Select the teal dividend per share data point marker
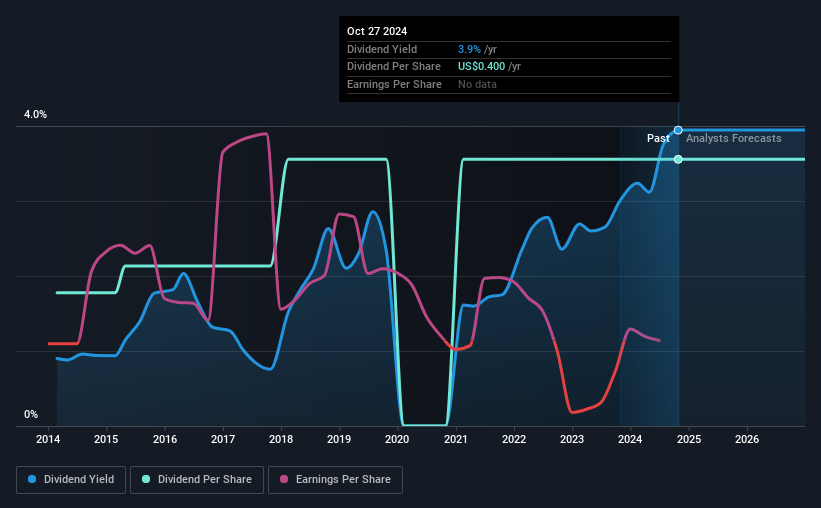Viewport: 821px width, 508px height. tap(678, 159)
